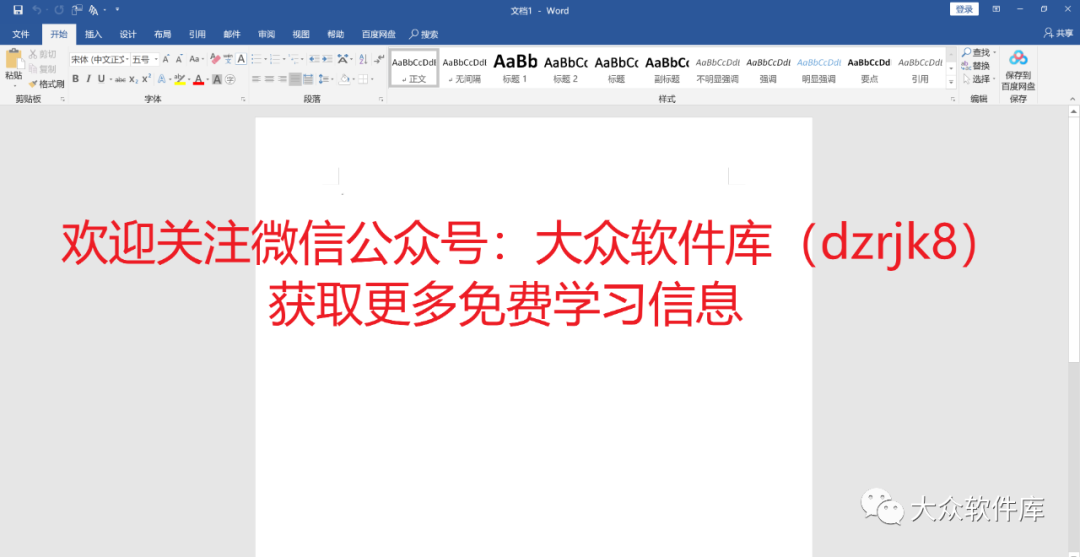Open the Borders dropdown arrow
Viewport: 1080px width, 557px height.
point(372,79)
